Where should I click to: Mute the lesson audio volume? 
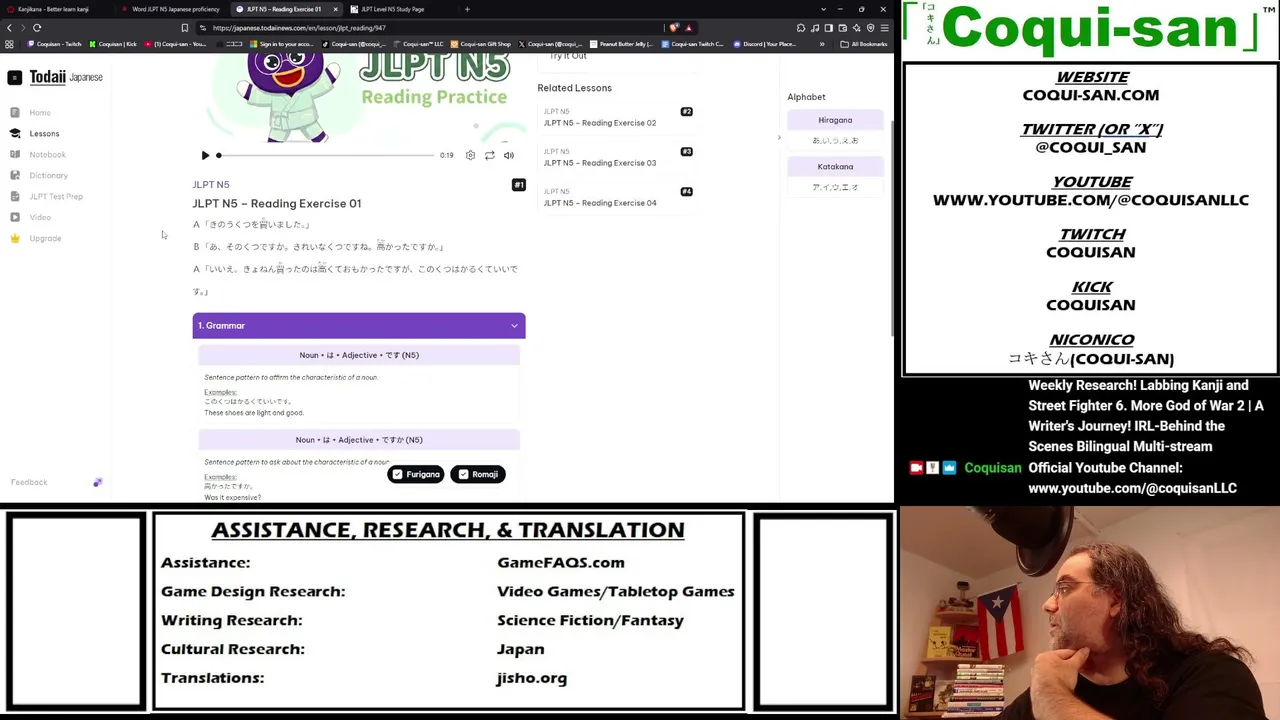pos(508,155)
